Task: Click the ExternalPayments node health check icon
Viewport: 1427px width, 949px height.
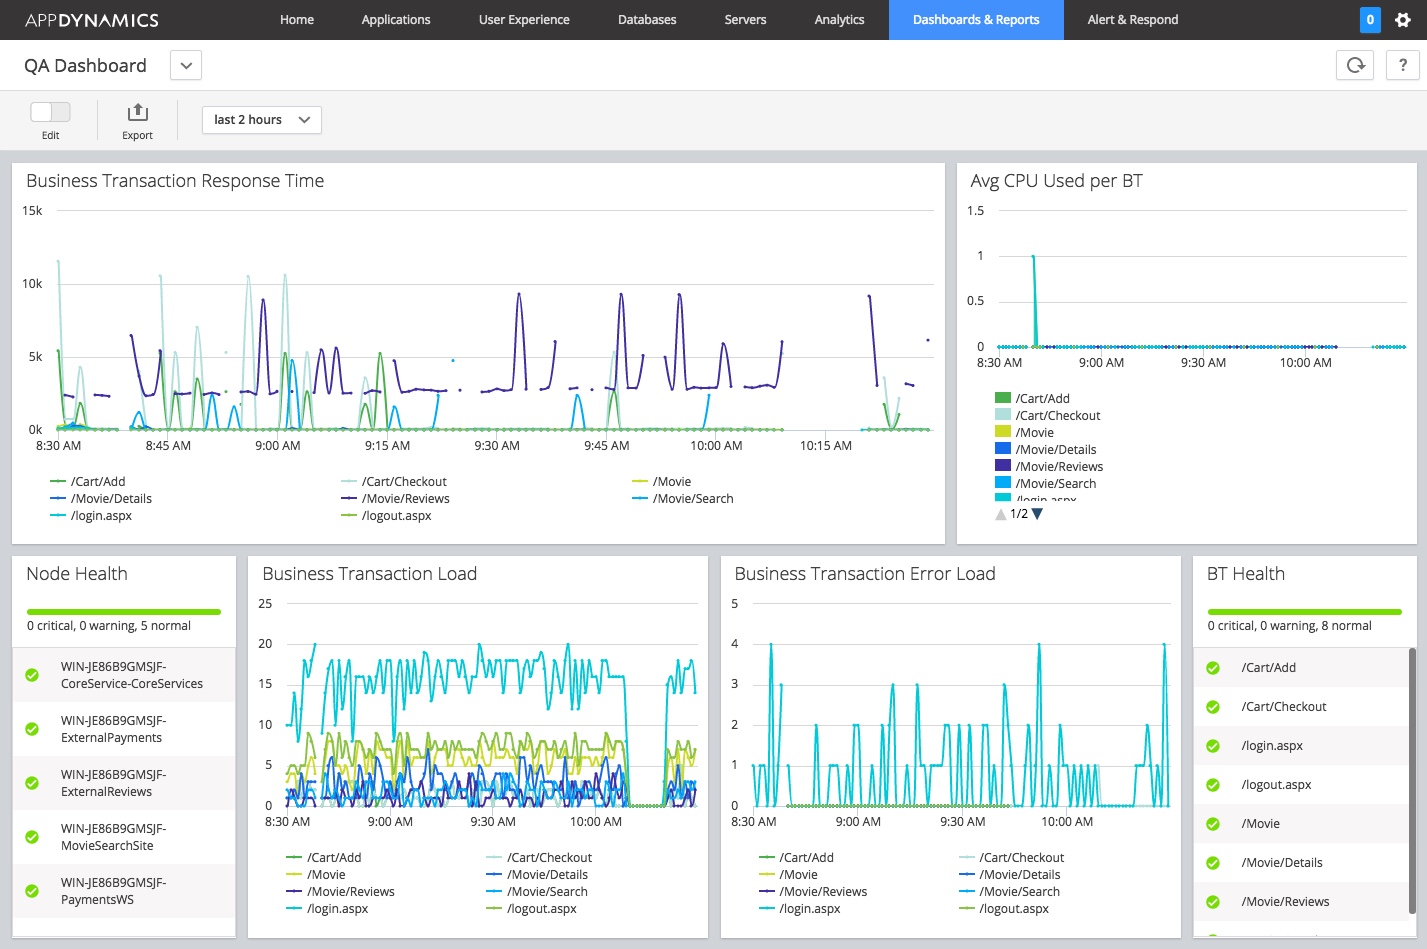Action: [x=32, y=729]
